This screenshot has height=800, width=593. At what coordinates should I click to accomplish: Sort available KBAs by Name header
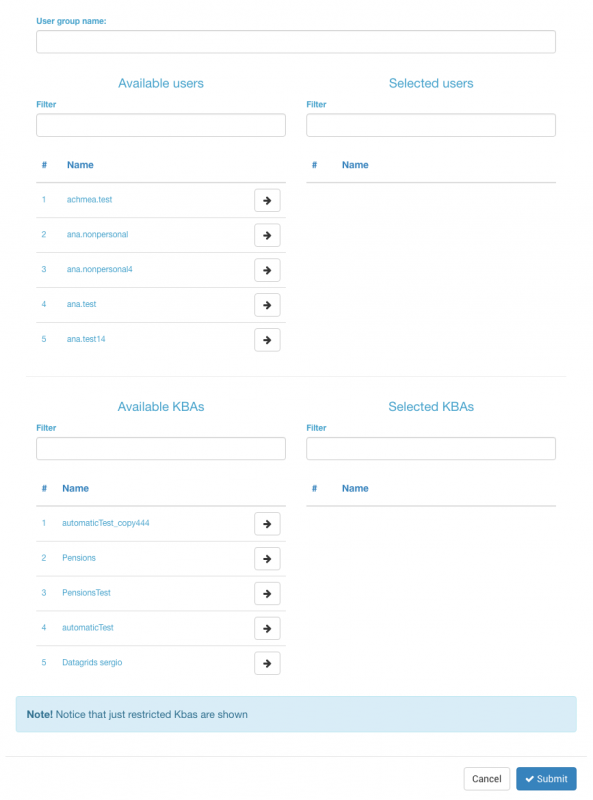76,488
